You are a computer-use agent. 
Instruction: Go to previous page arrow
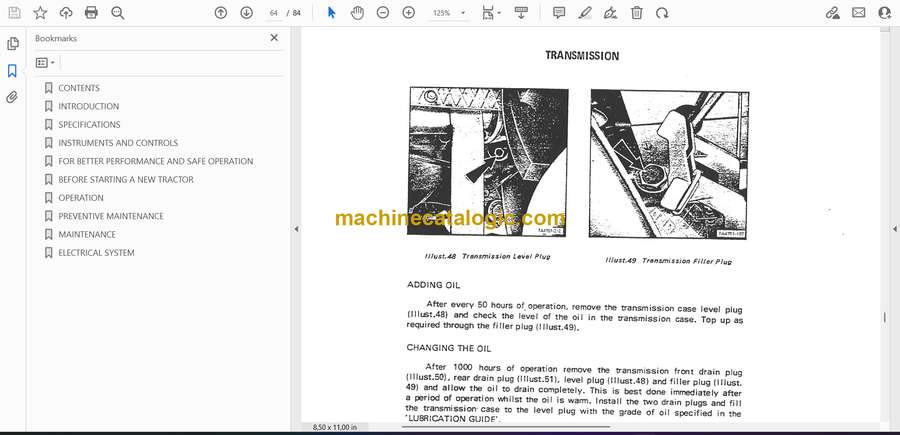(x=220, y=13)
